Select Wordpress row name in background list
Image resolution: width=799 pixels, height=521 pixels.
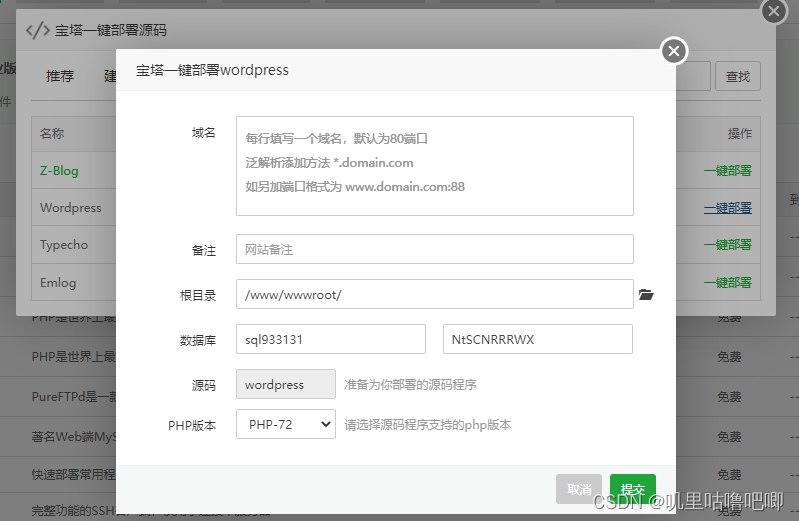coord(71,208)
